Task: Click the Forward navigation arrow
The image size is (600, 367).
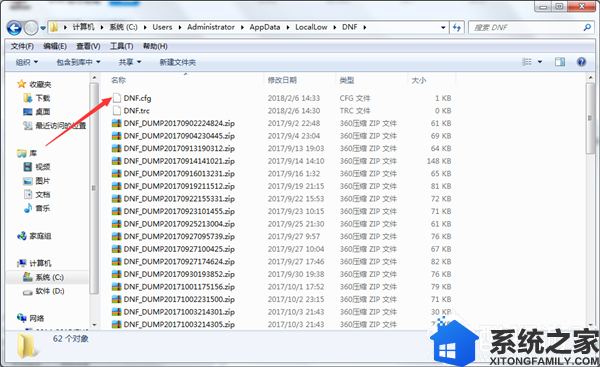Action: point(31,28)
